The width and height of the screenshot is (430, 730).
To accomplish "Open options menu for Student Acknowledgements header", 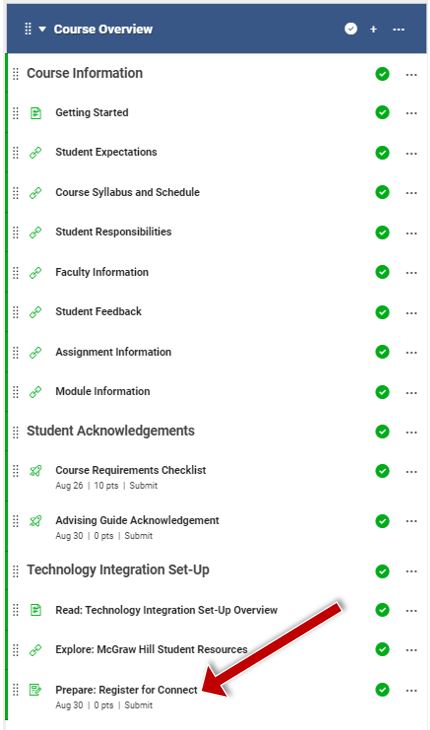I will [x=411, y=432].
